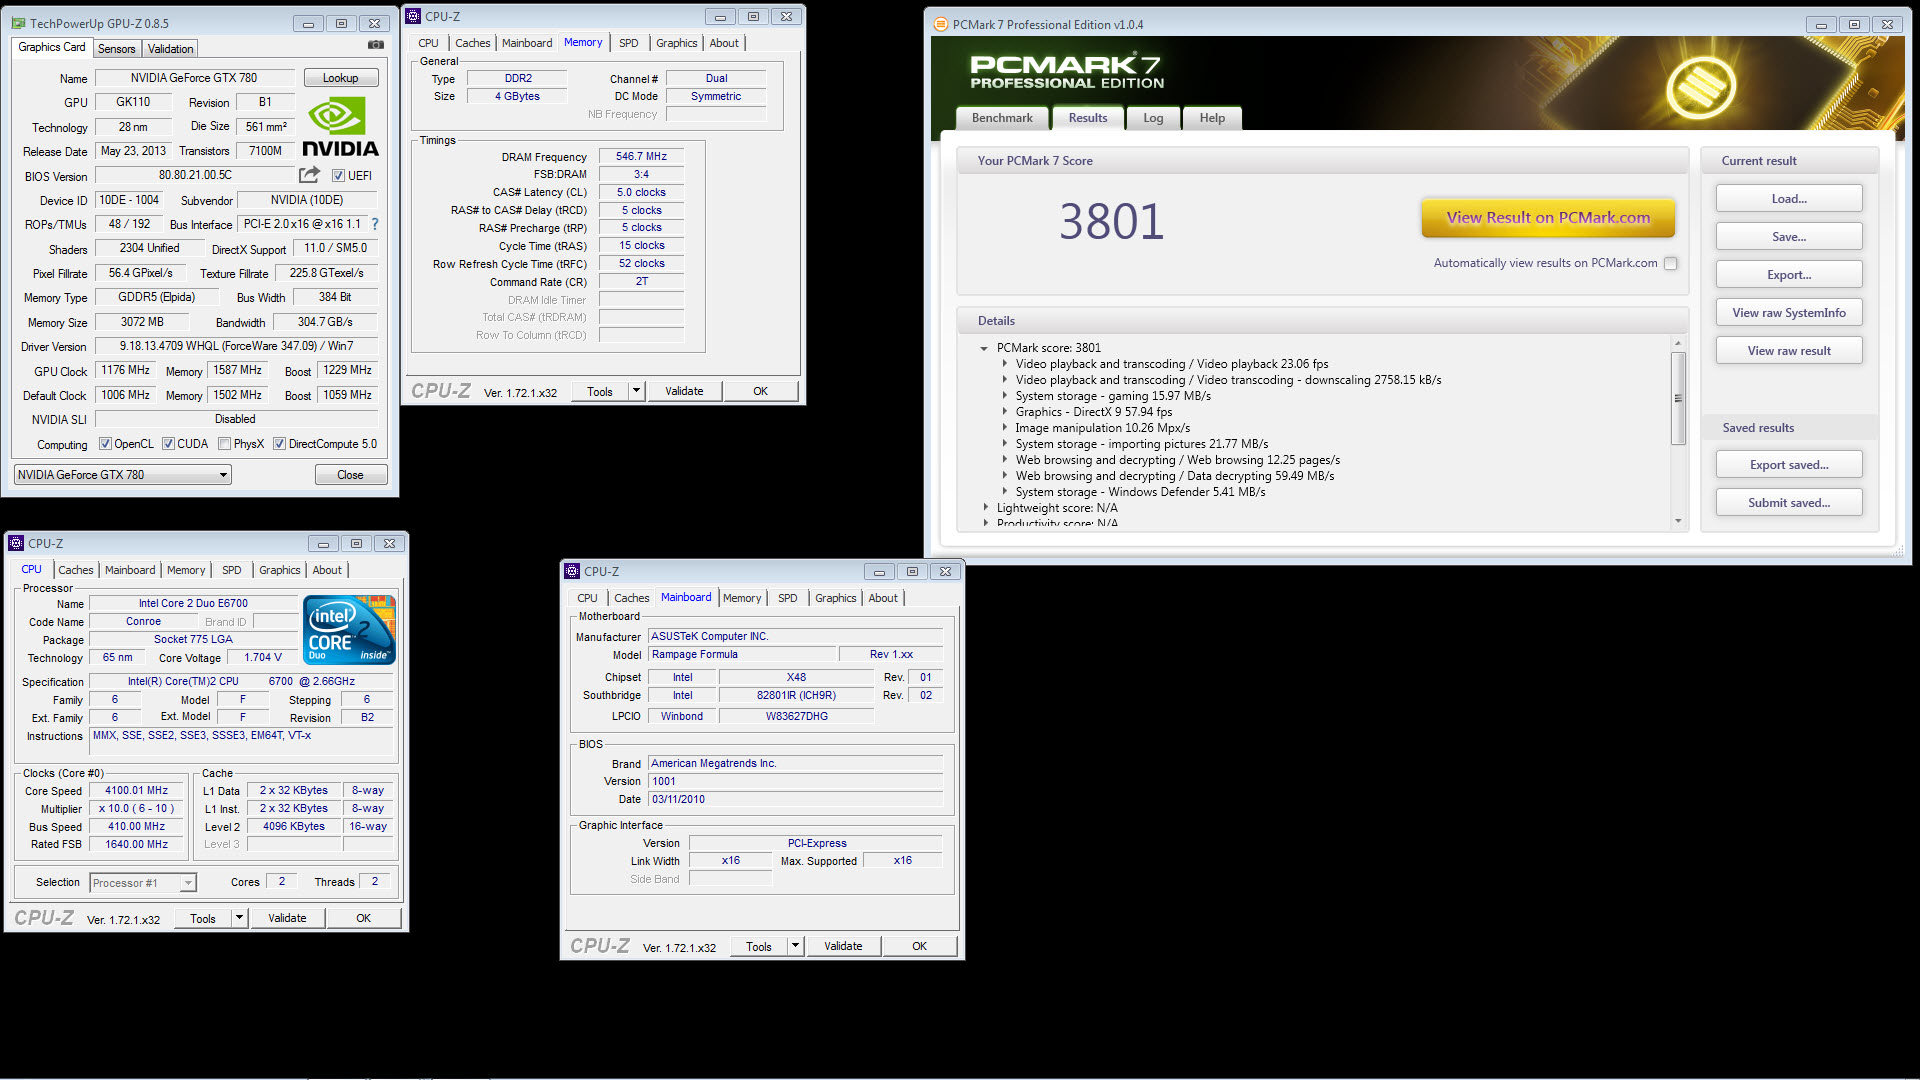Switch to PCMark 7 Benchmark tab
The height and width of the screenshot is (1080, 1920).
pos(1002,118)
